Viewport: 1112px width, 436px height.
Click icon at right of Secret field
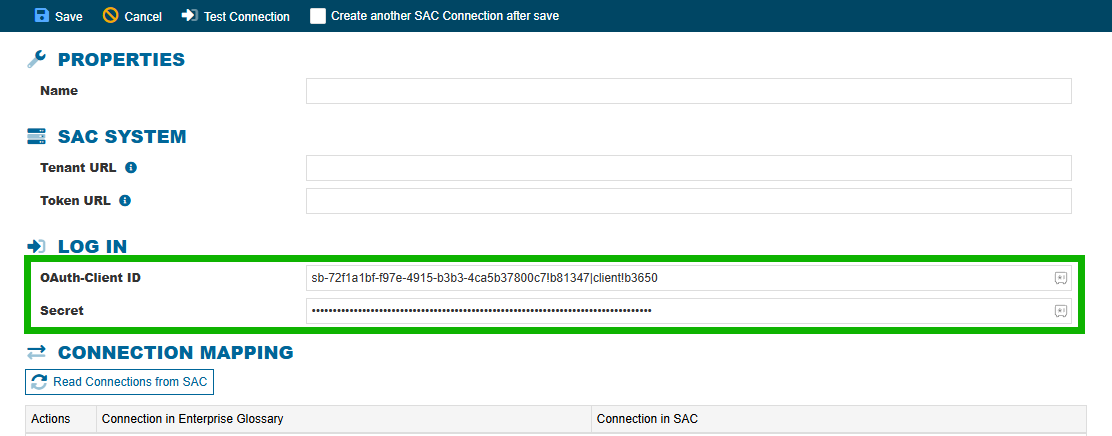[1060, 311]
